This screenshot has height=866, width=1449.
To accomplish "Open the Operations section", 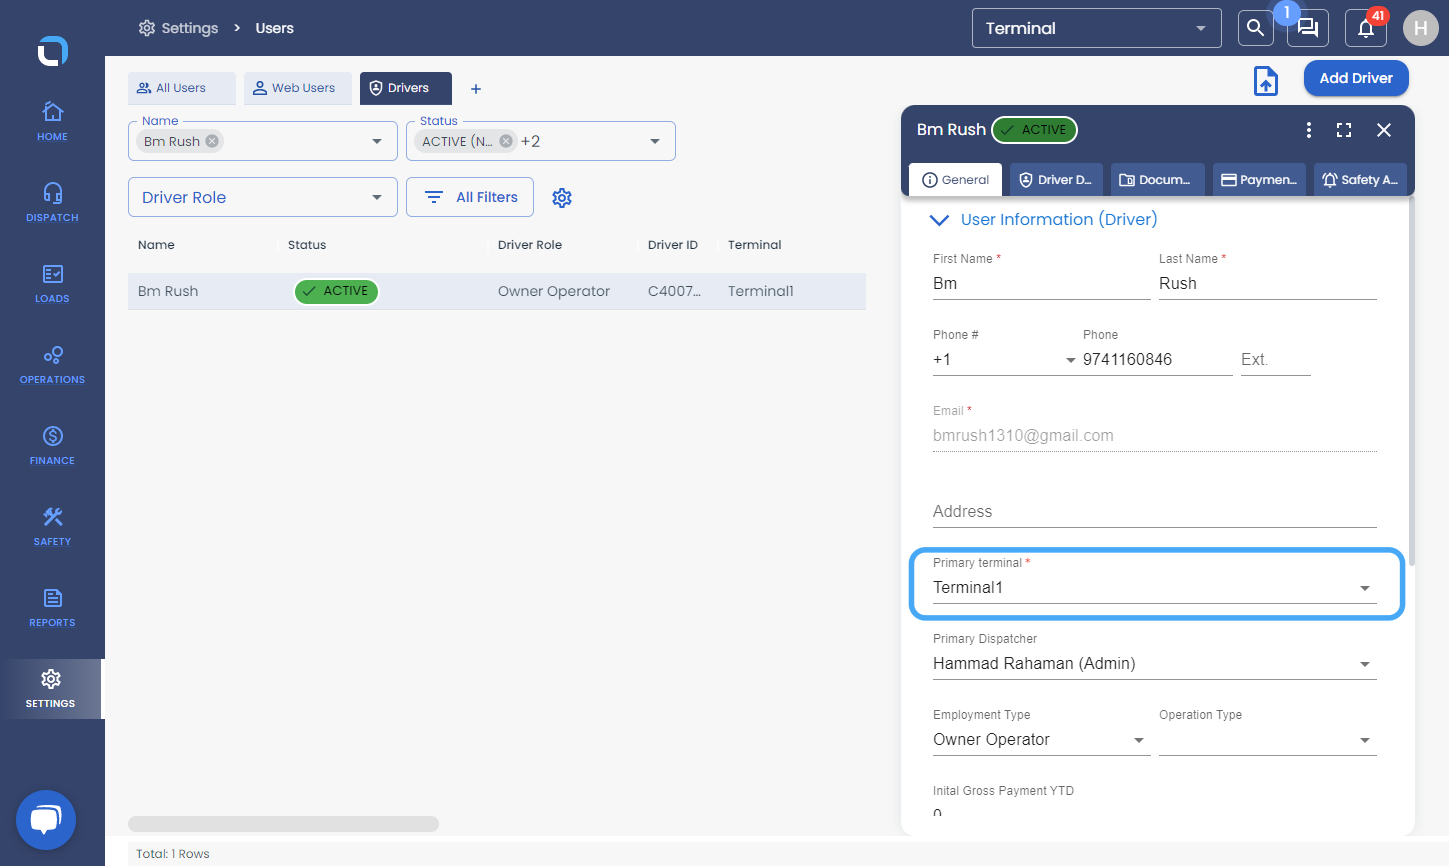I will pos(52,364).
